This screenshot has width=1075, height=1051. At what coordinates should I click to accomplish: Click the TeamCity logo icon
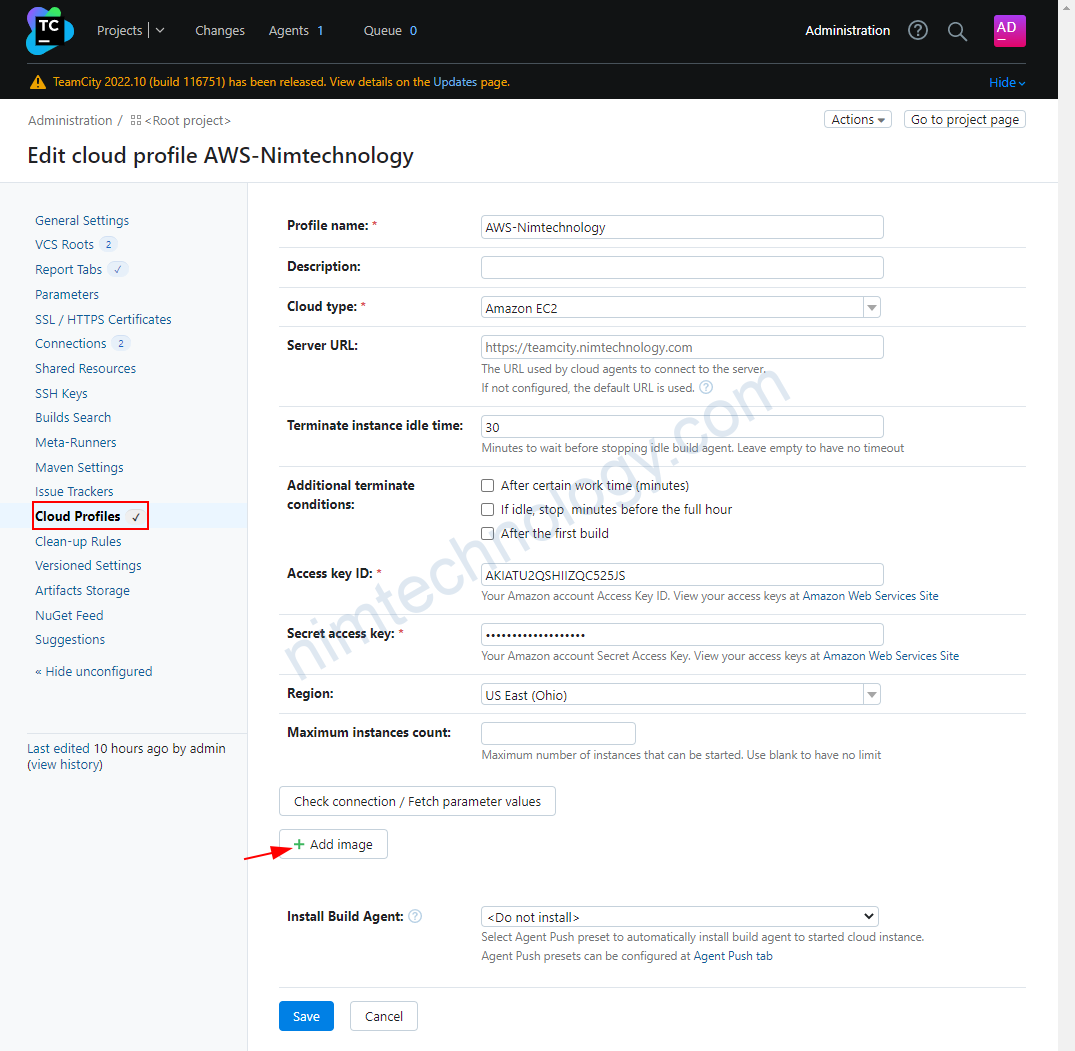[x=49, y=31]
